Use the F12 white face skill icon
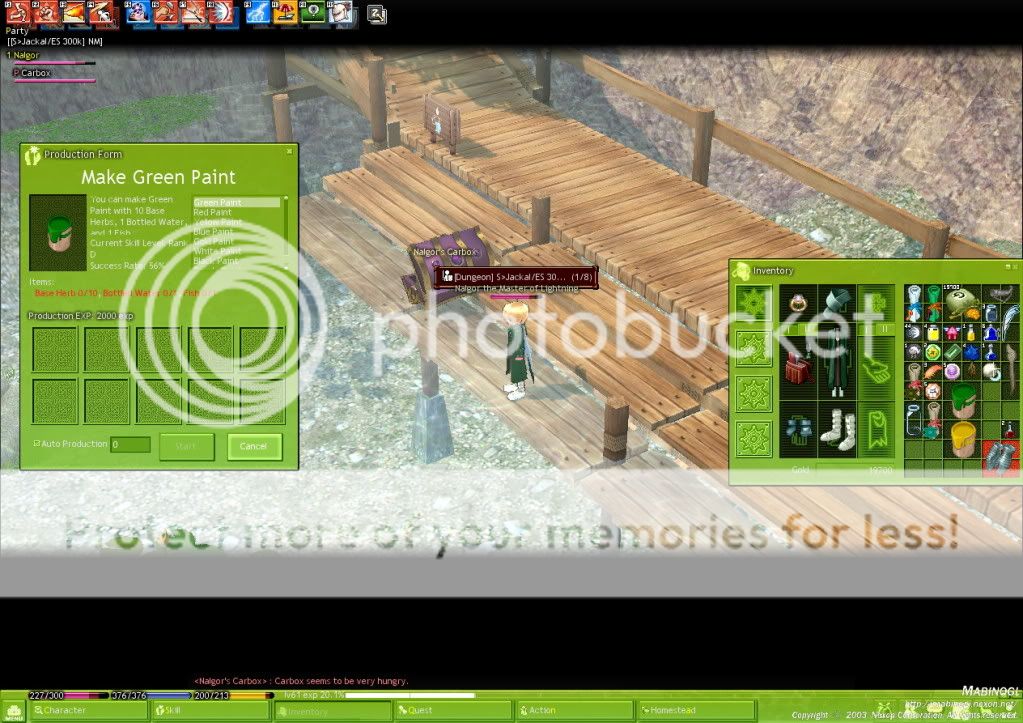1023x723 pixels. [x=341, y=12]
